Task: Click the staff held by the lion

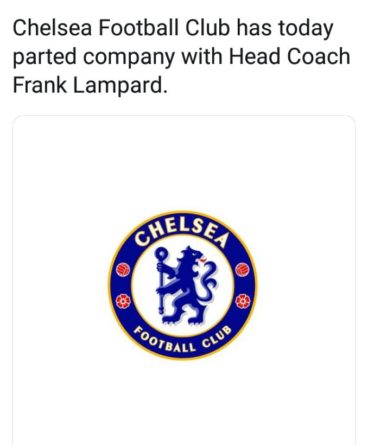Action: point(161,281)
